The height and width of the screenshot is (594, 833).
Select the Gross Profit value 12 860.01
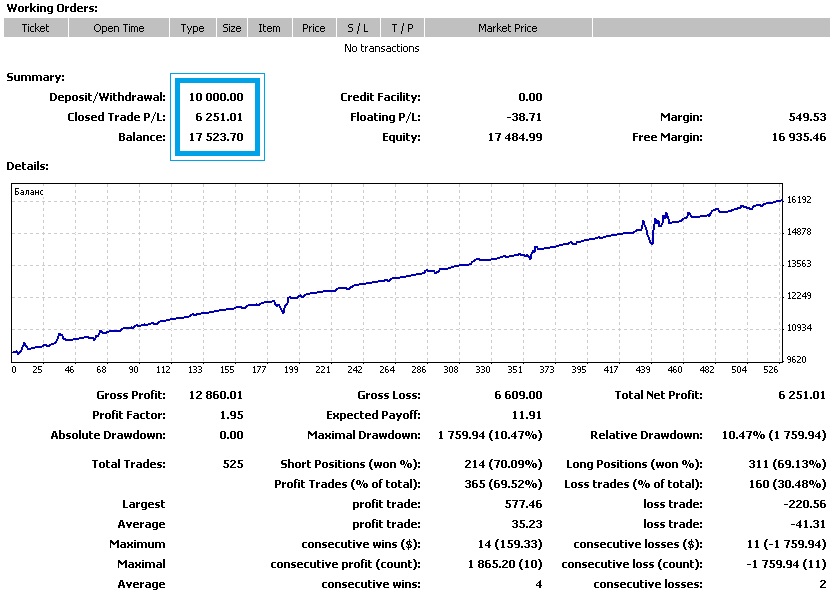coord(216,395)
